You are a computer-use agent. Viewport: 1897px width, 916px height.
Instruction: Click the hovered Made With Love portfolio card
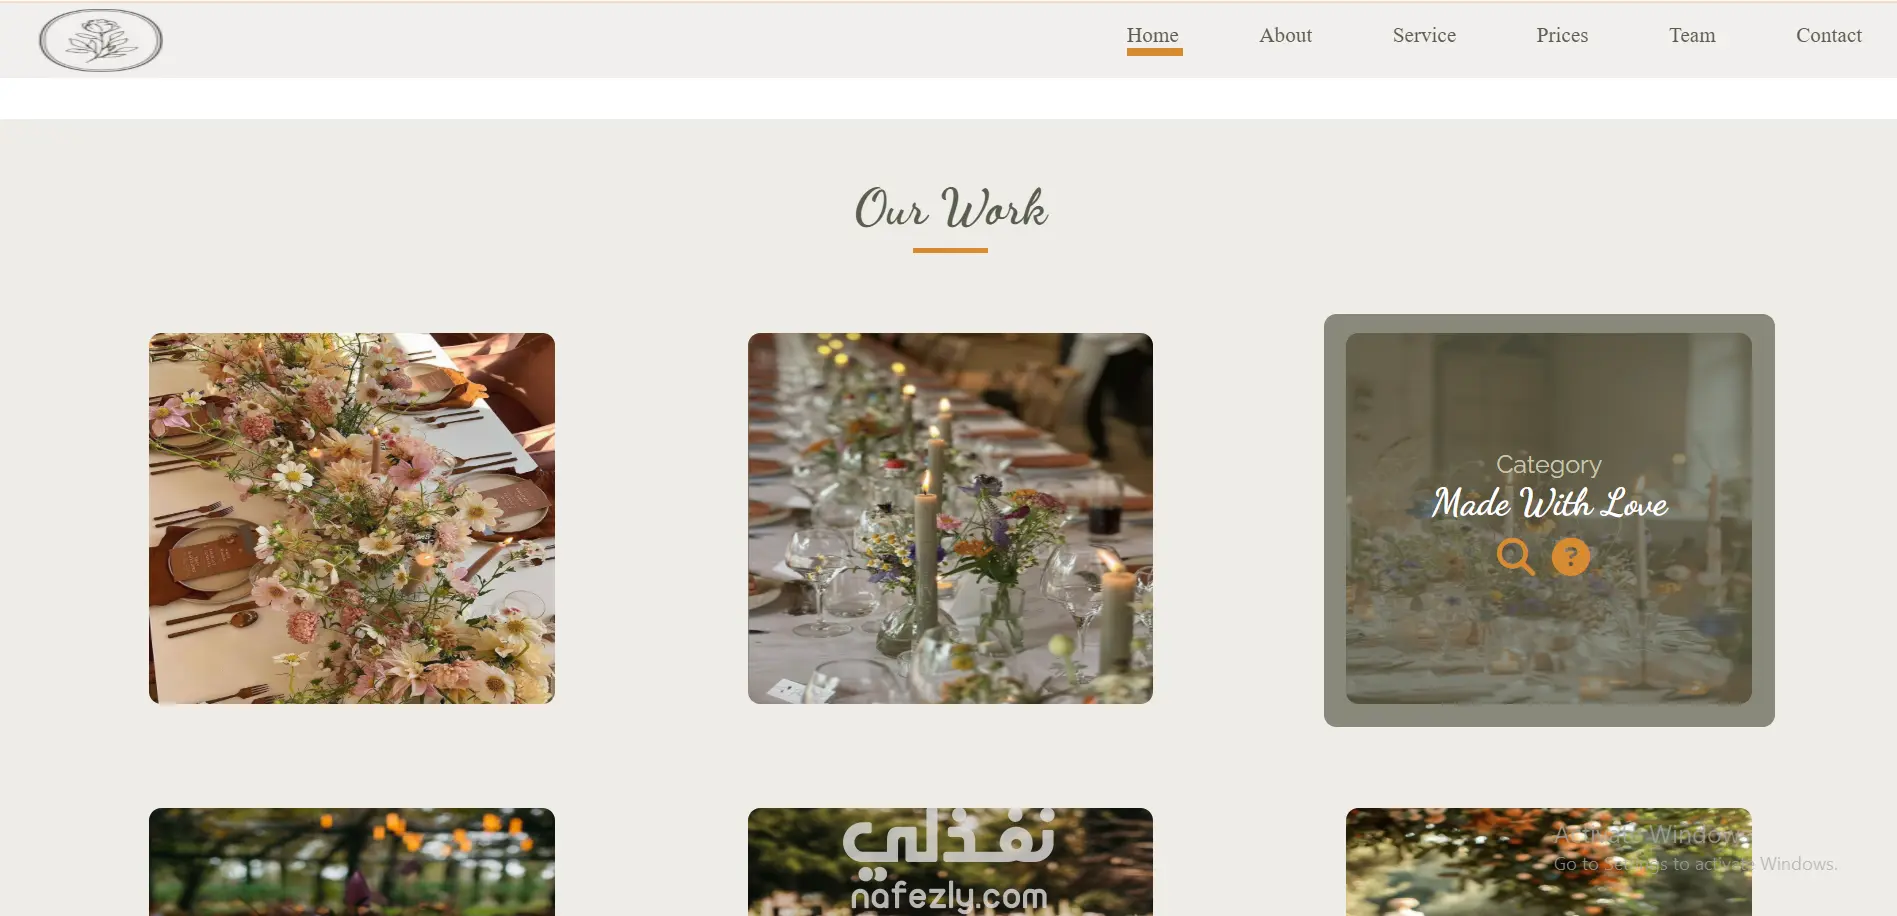[x=1549, y=520]
